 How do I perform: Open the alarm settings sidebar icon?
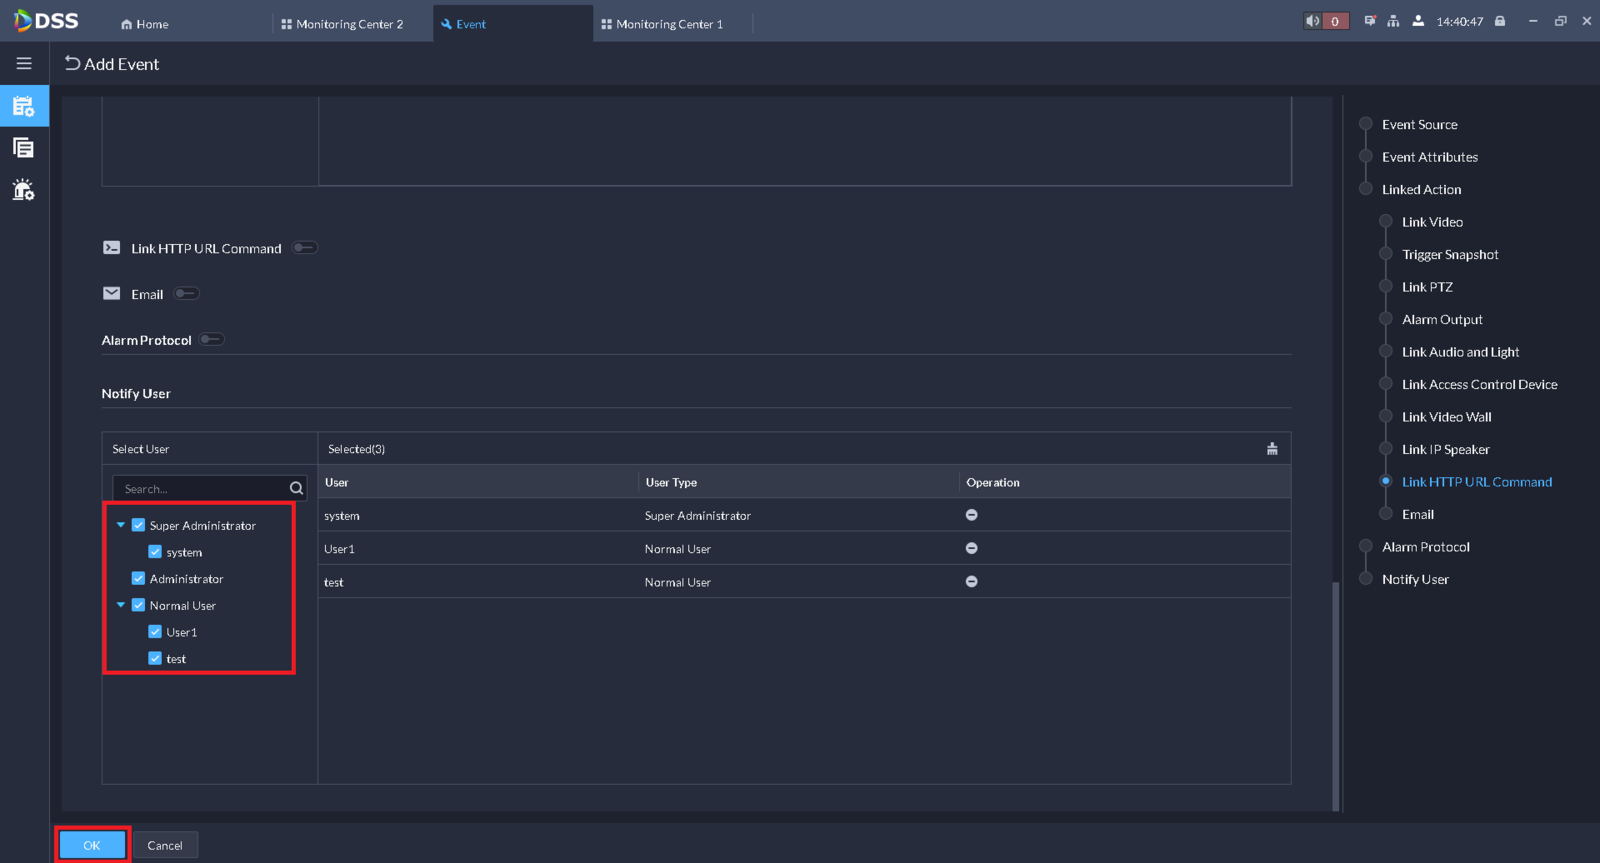pos(24,190)
